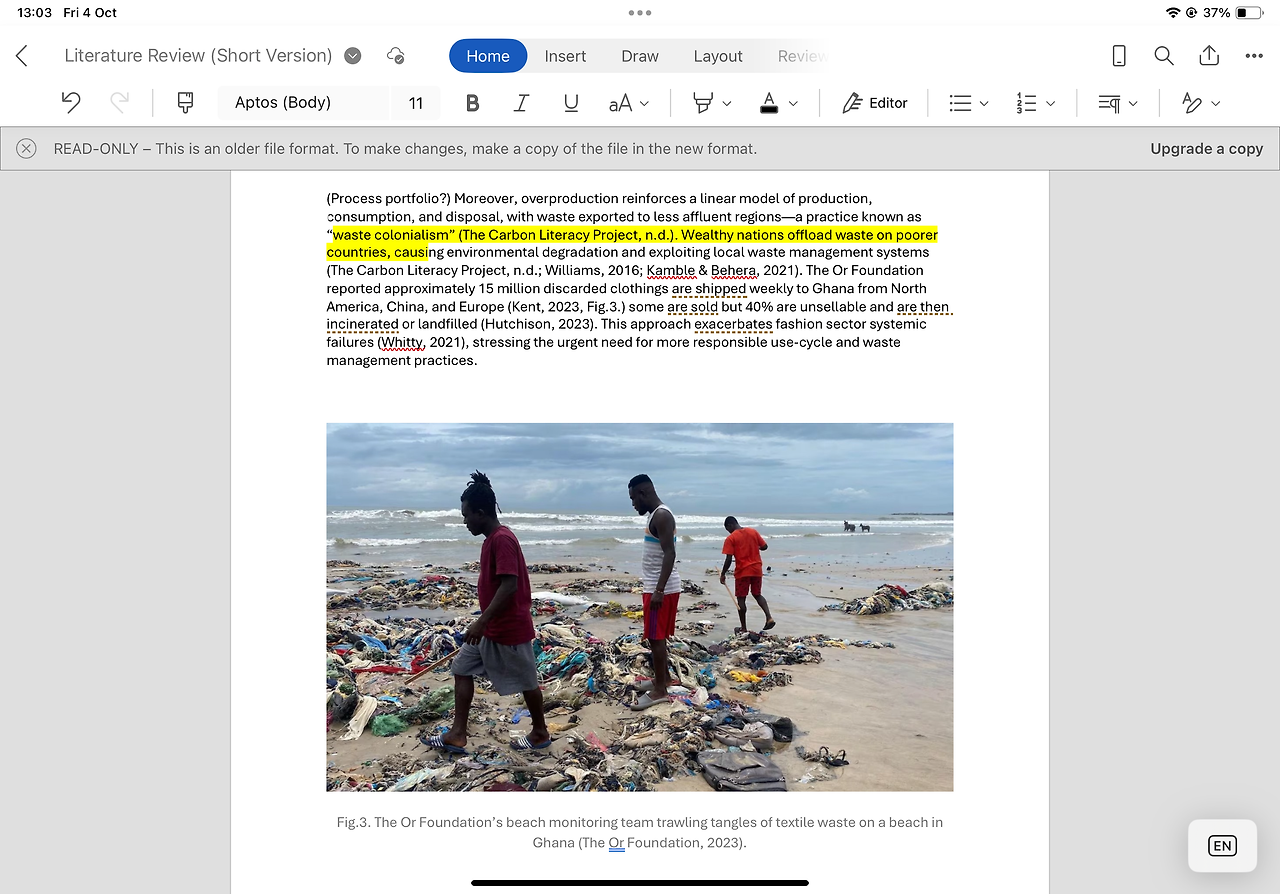This screenshot has width=1280, height=894.
Task: Change the font size 11 field
Action: 416,102
